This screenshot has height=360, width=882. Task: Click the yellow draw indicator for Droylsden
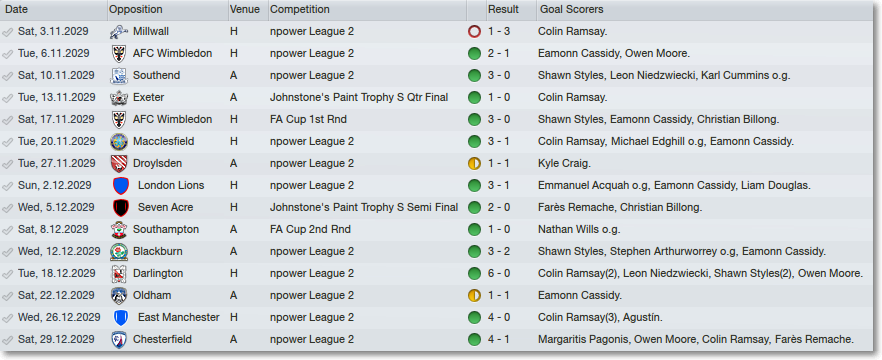474,164
